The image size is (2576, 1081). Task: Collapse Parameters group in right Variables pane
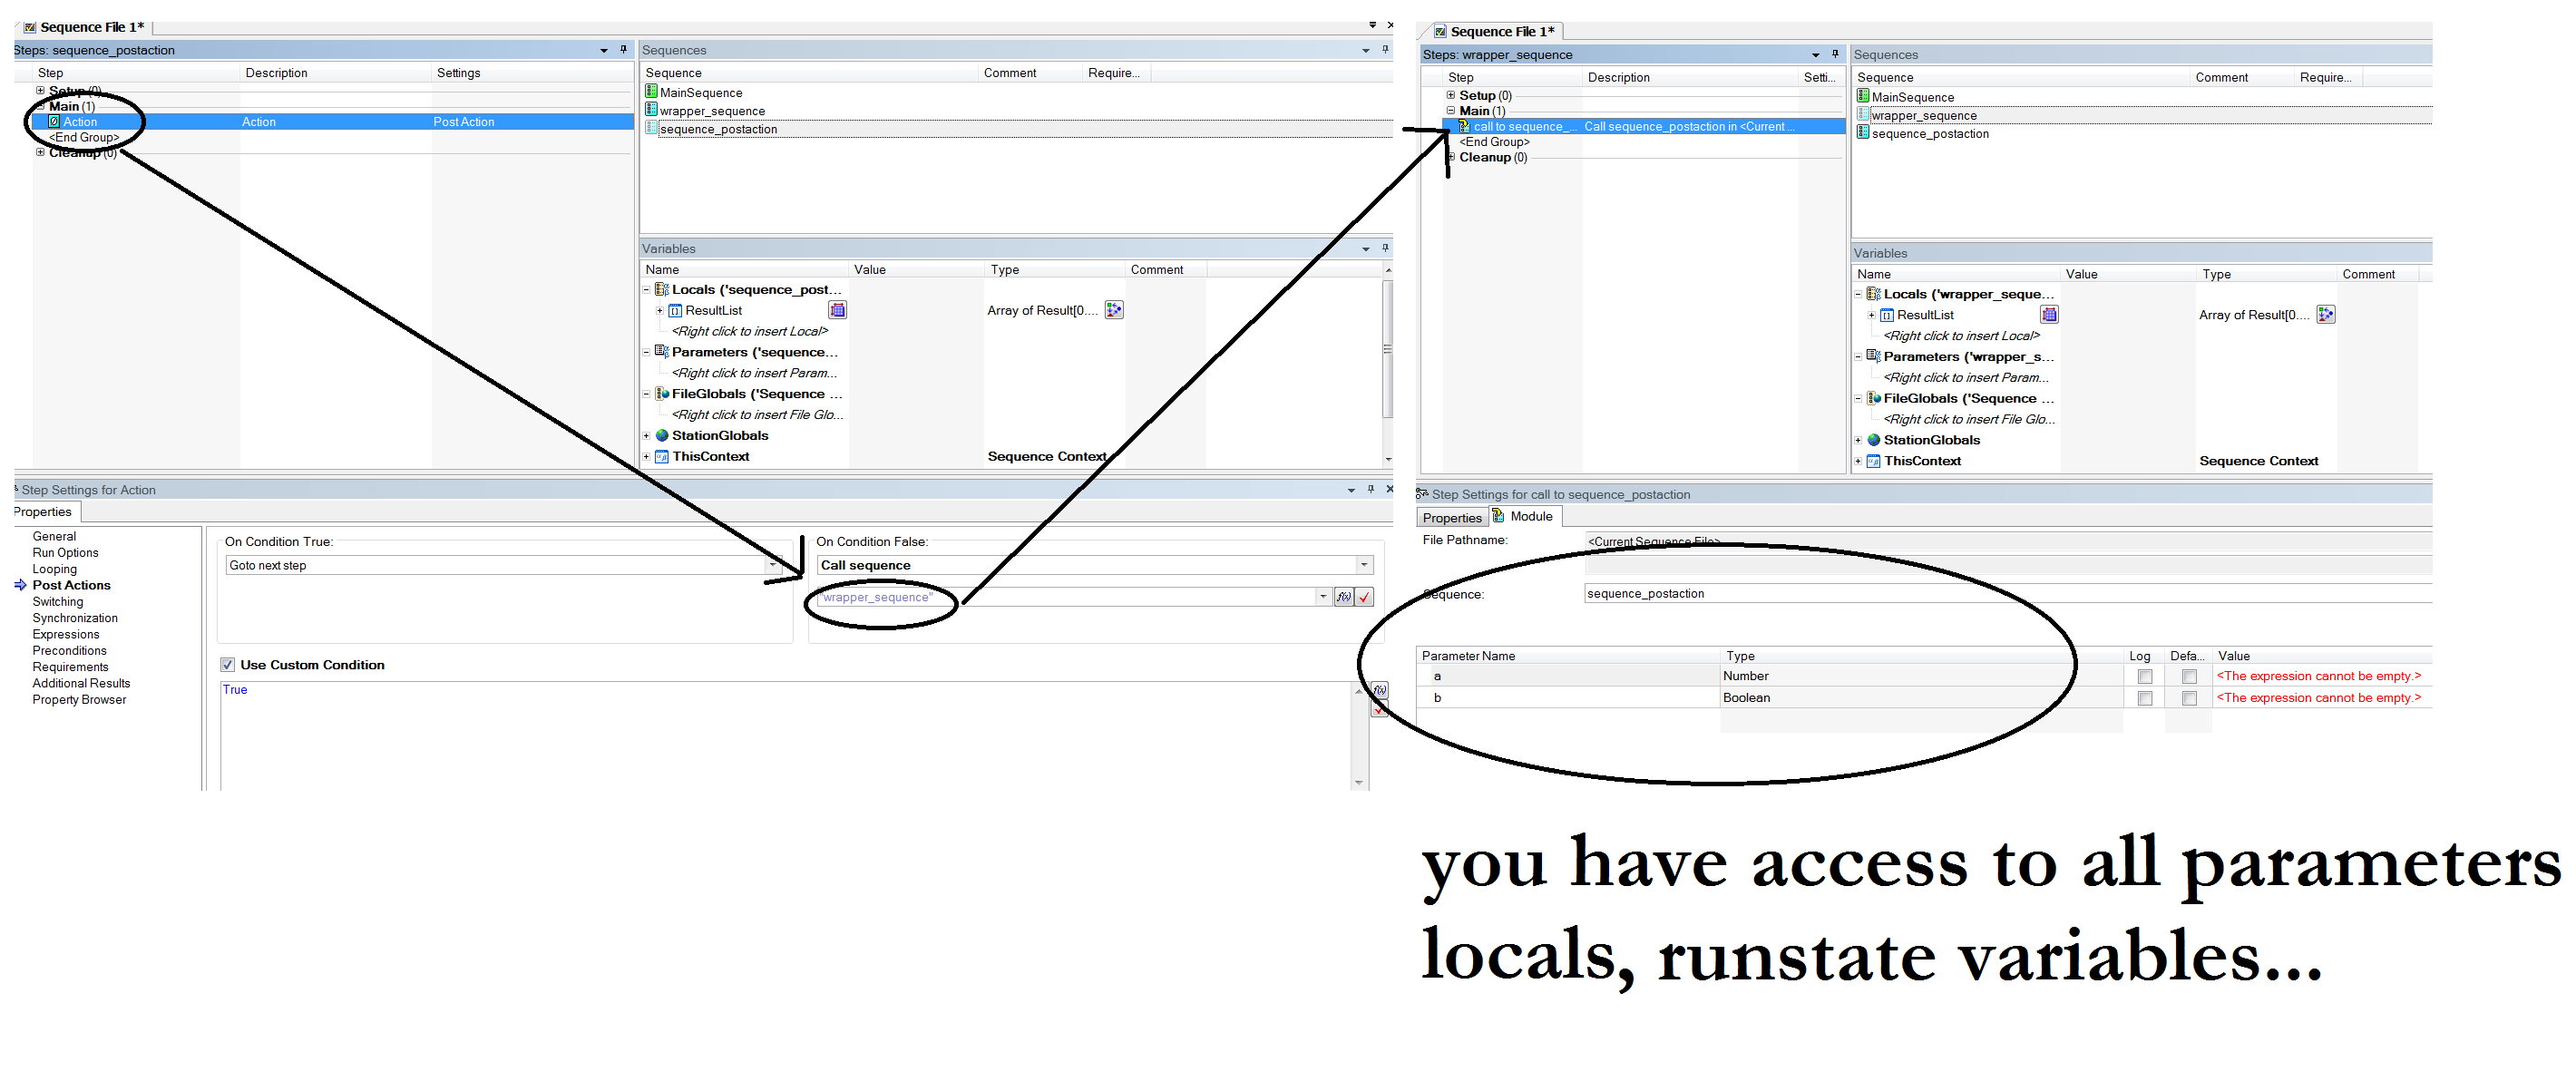pos(1858,356)
